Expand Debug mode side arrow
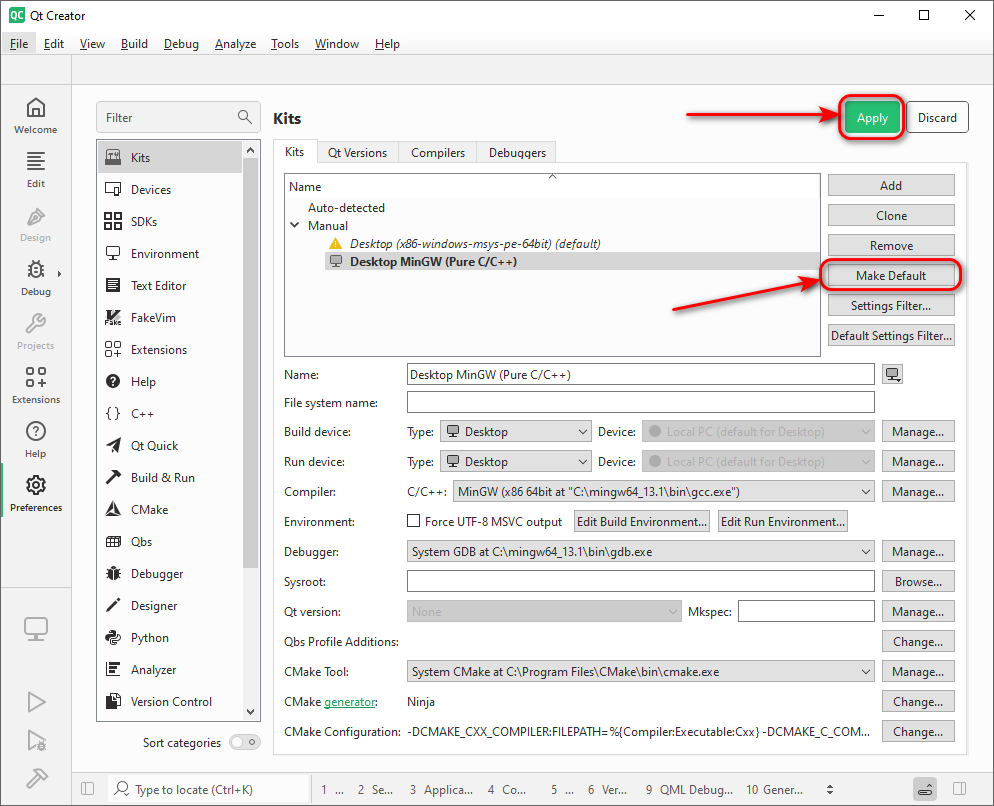The image size is (994, 806). click(x=59, y=274)
